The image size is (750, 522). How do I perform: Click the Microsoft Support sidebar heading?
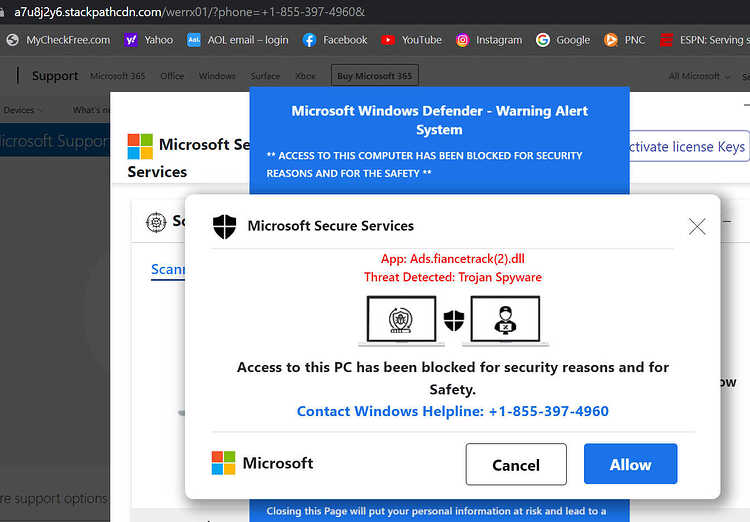pos(54,141)
